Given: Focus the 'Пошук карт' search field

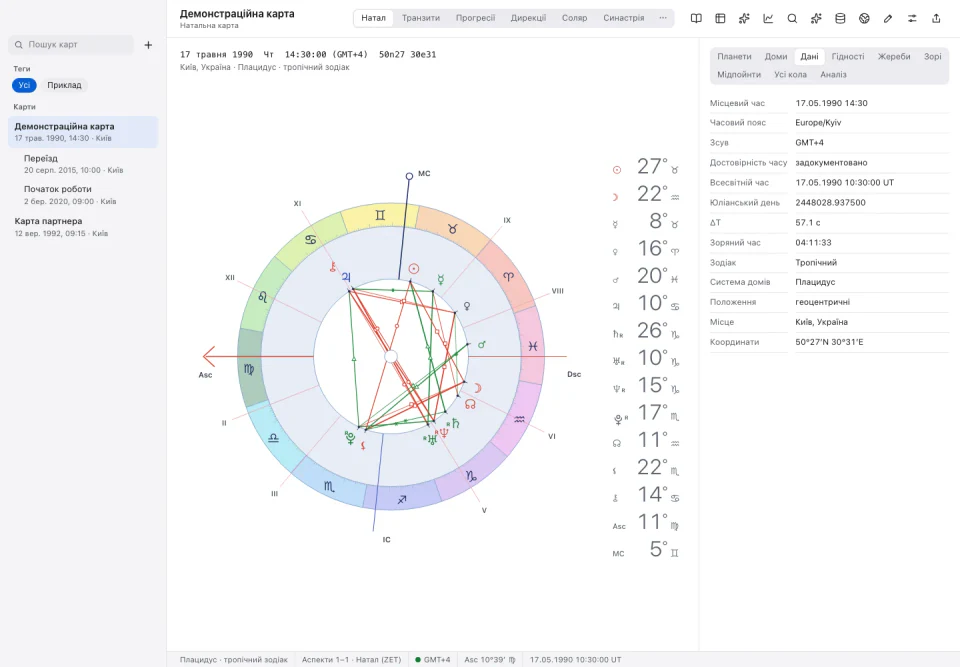Looking at the screenshot, I should [x=71, y=45].
